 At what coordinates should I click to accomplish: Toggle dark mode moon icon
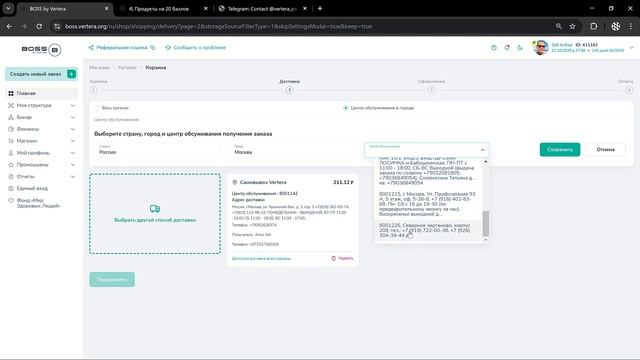click(x=520, y=48)
